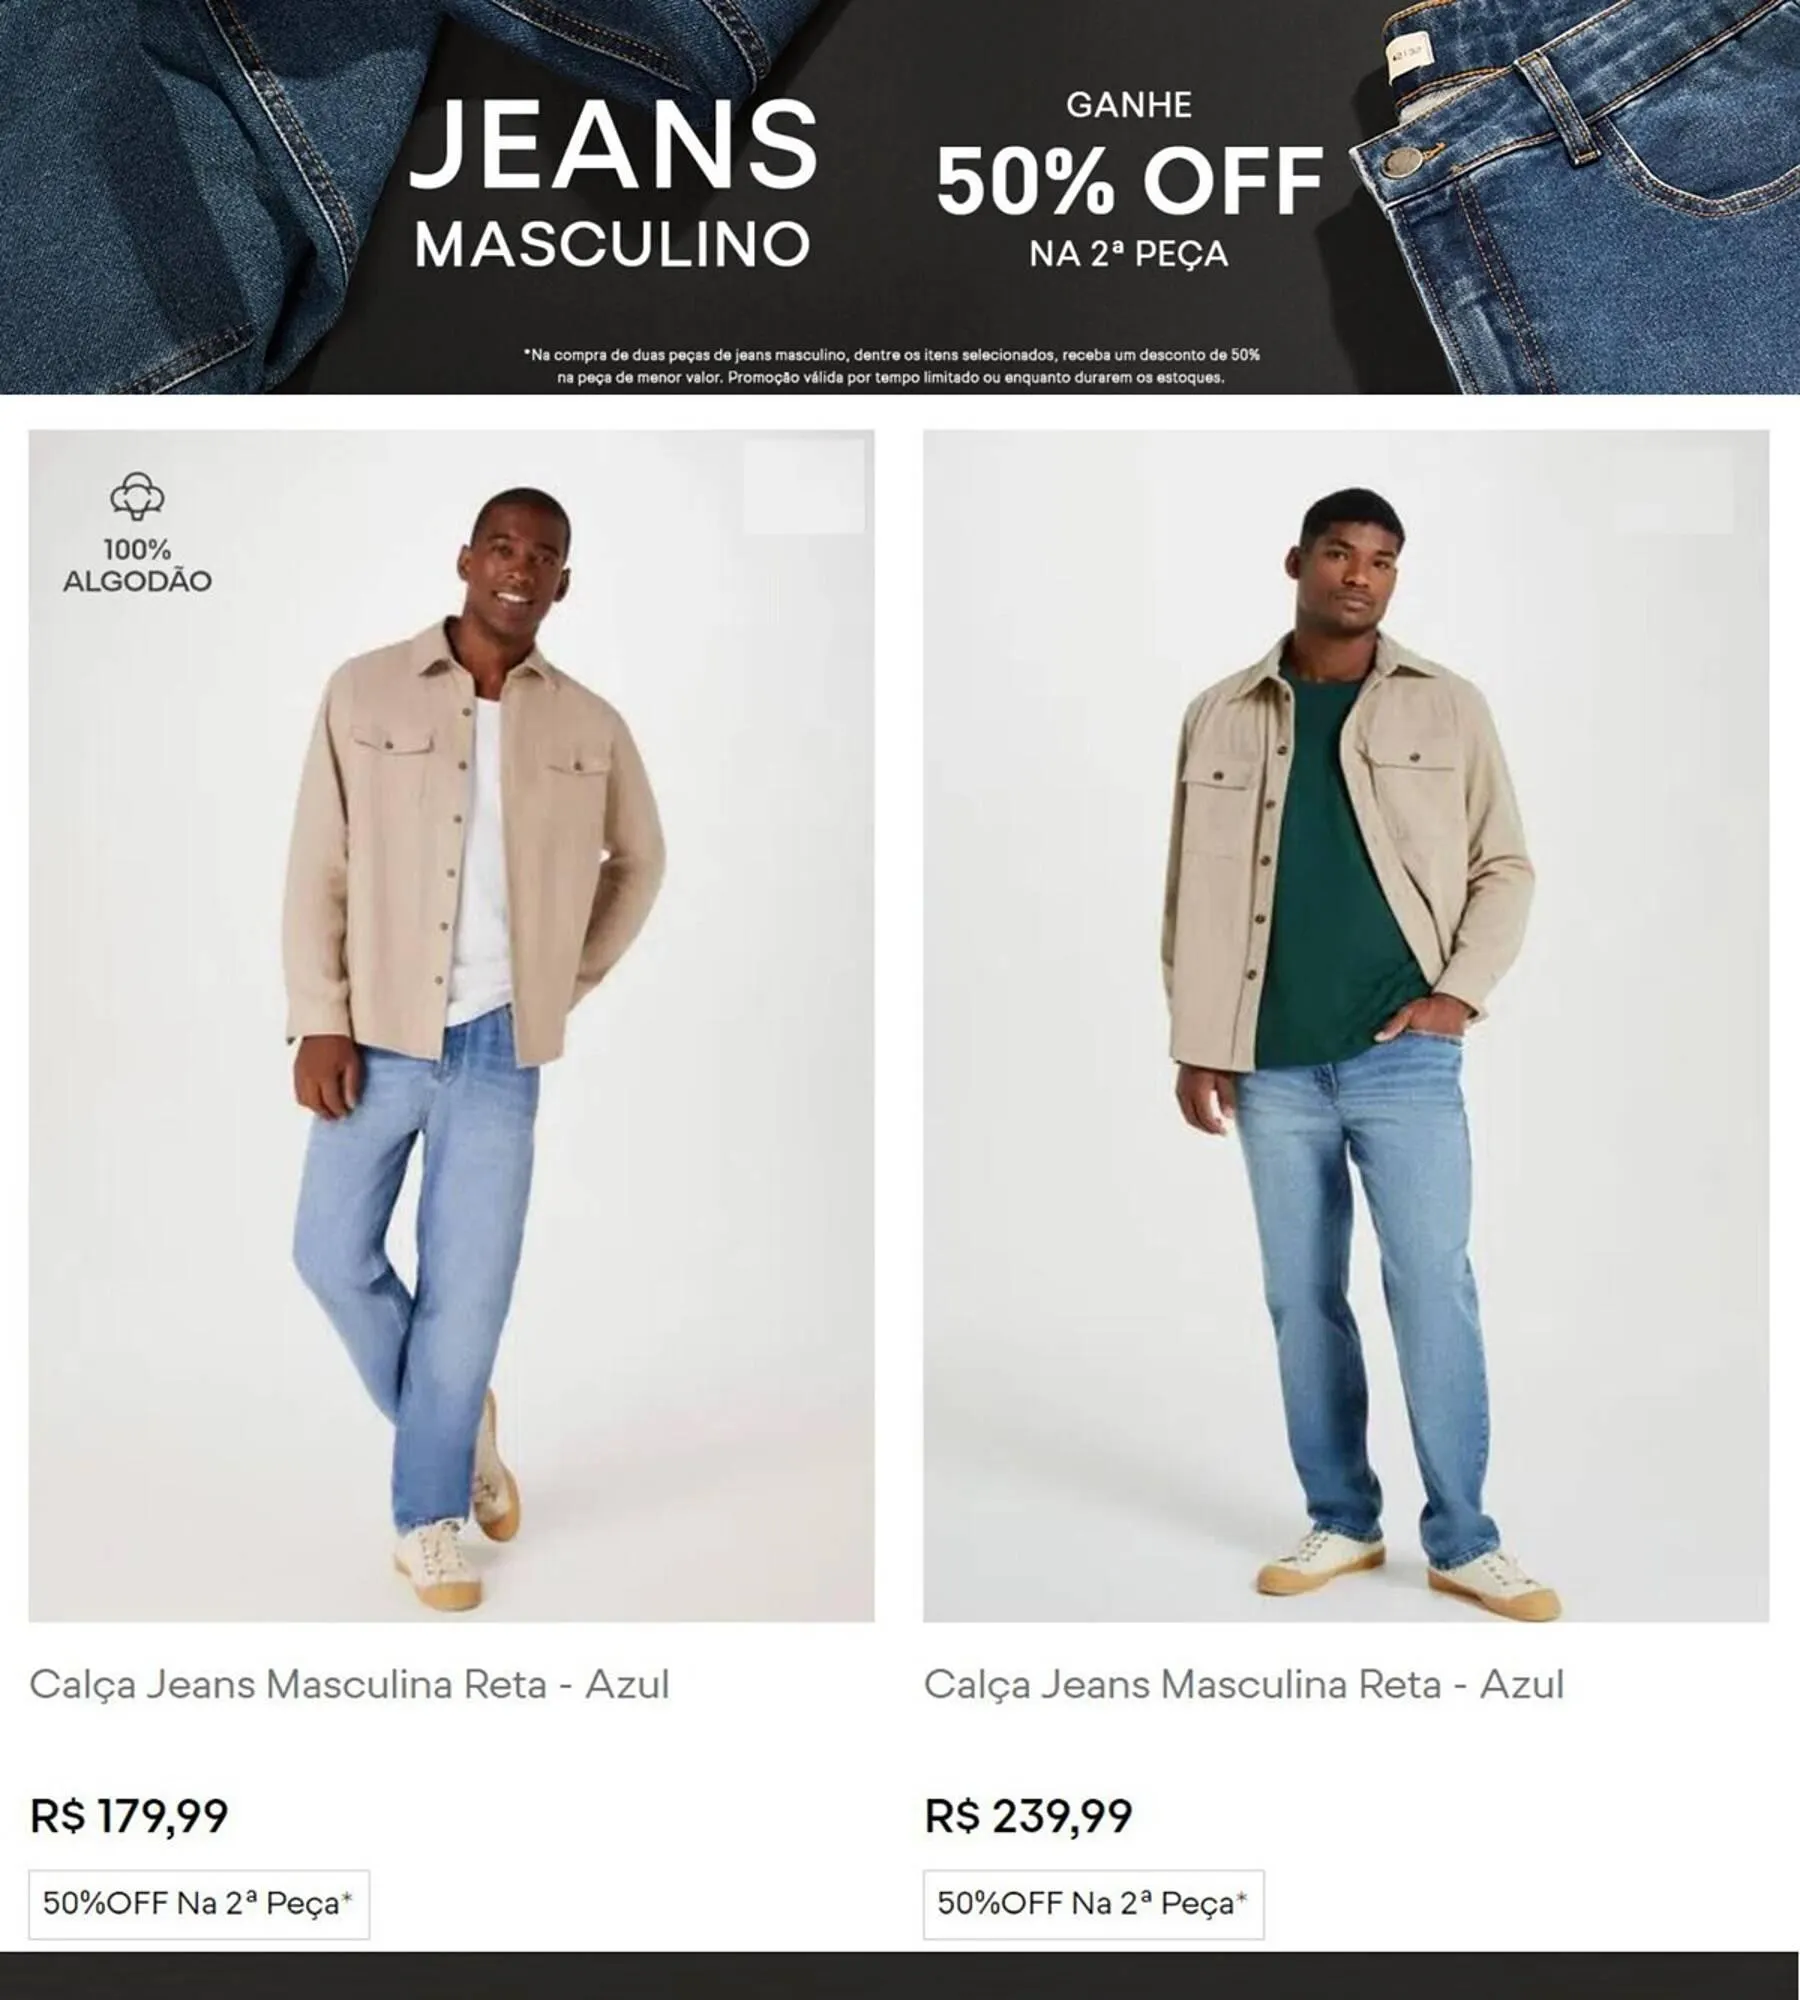Click the metal jeans button in banner
Viewport: 1800px width, 2000px height.
1403,162
